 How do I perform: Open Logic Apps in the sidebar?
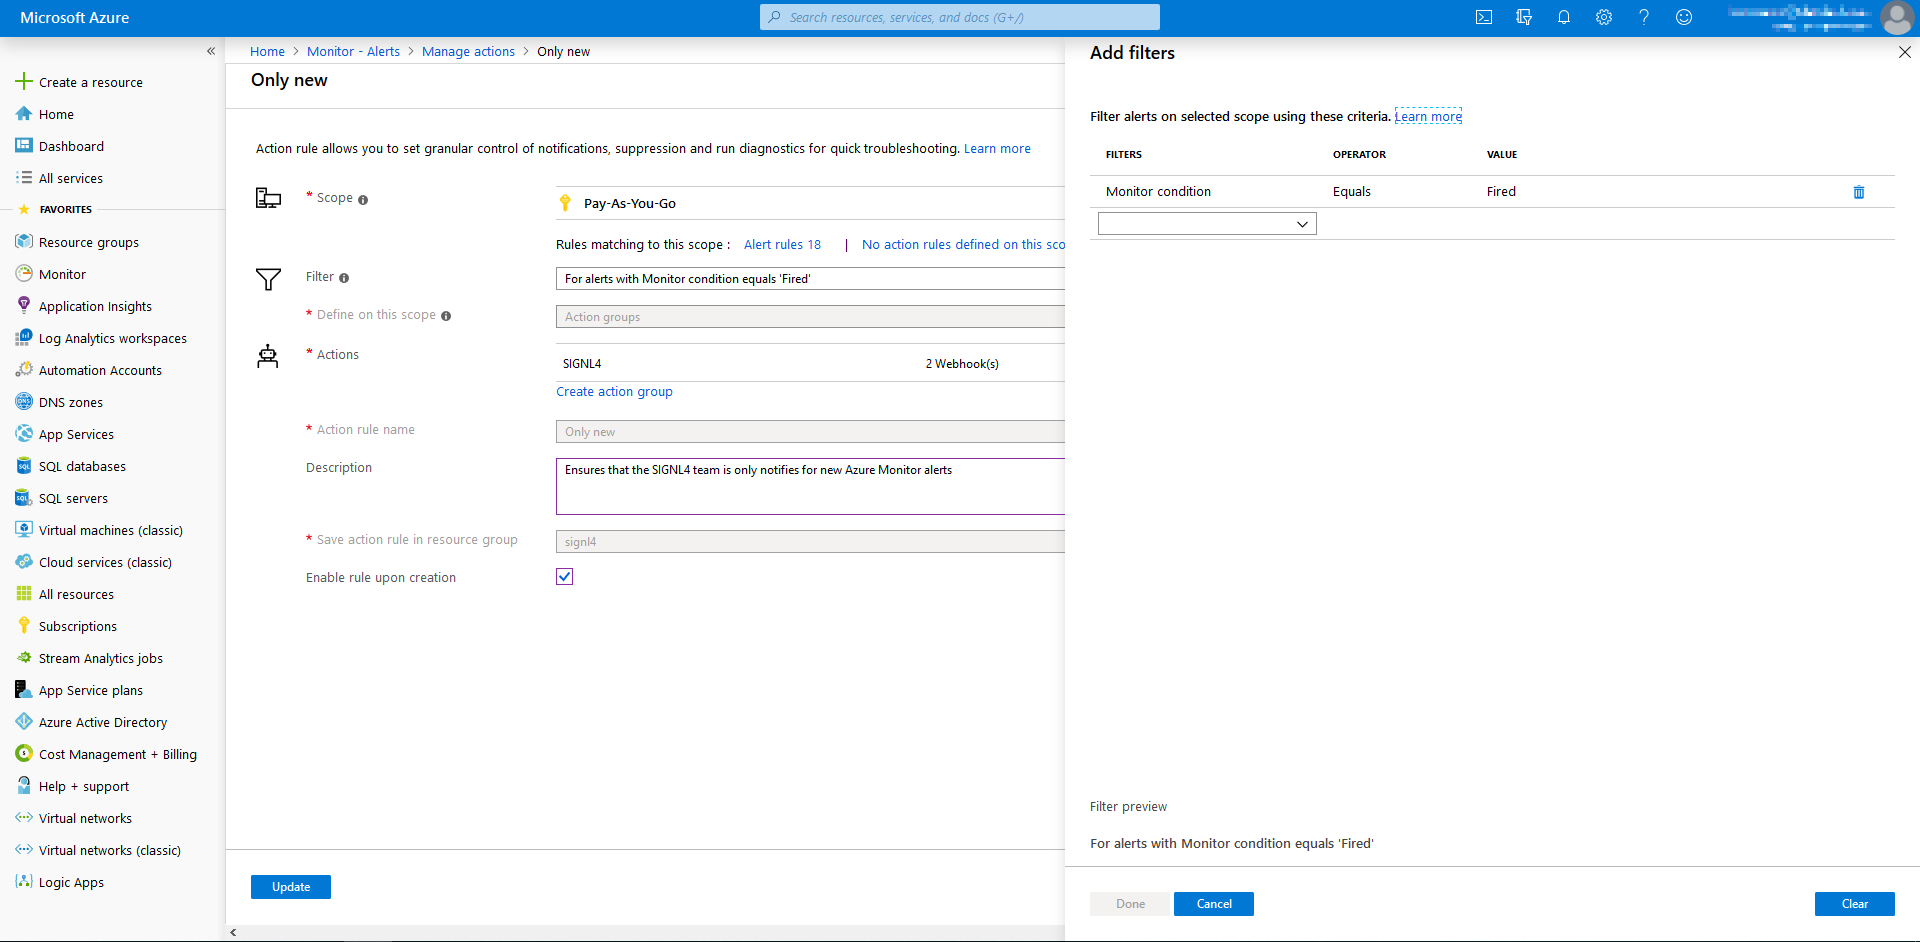[x=71, y=882]
